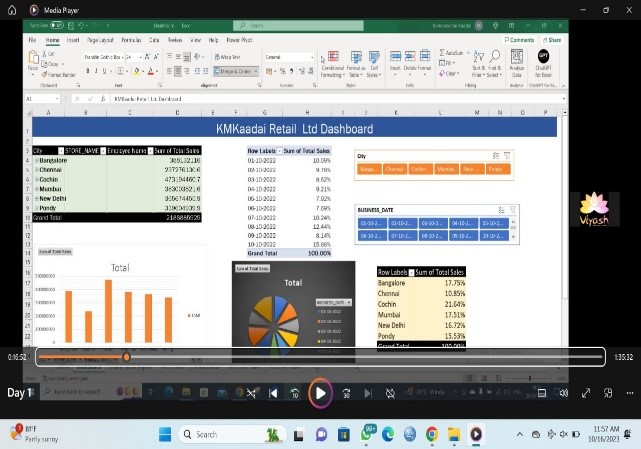Open the Page Layout ribbon tab

pyautogui.click(x=100, y=40)
